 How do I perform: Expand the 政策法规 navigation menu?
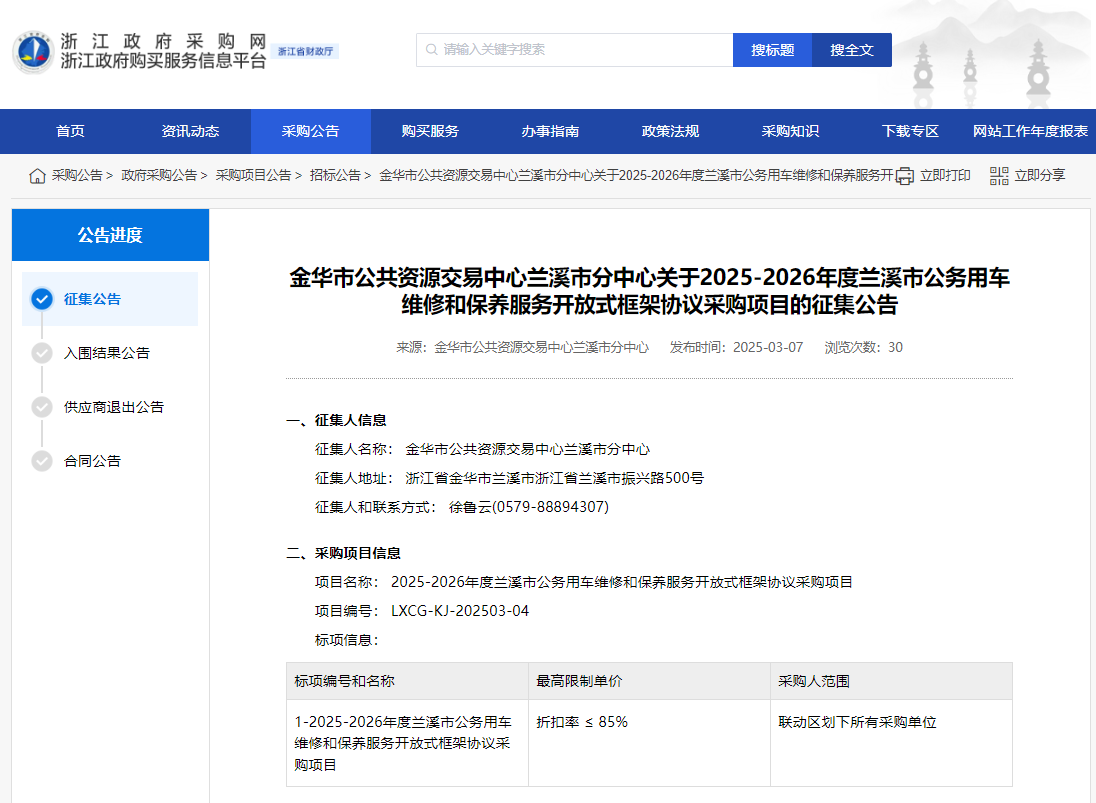[669, 131]
